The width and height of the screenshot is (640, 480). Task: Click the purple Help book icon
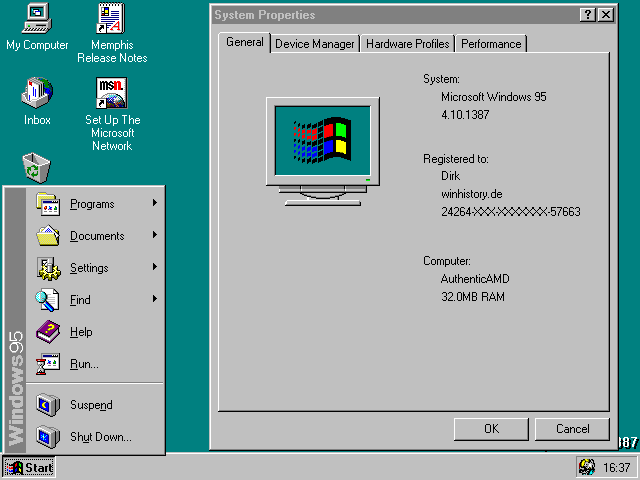coord(48,332)
